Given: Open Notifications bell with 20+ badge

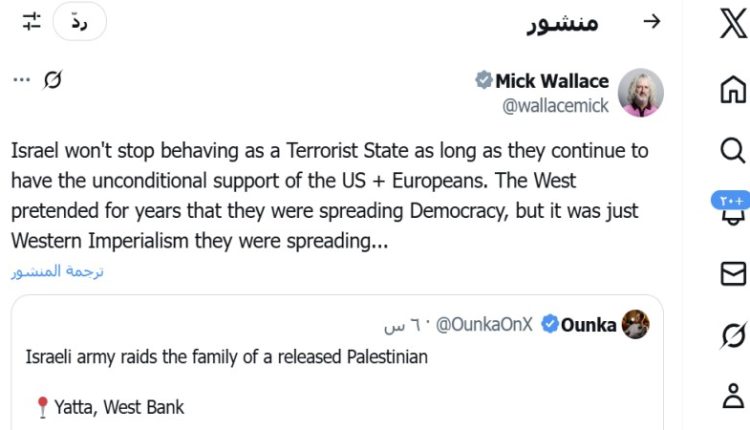Looking at the screenshot, I should click(x=732, y=212).
